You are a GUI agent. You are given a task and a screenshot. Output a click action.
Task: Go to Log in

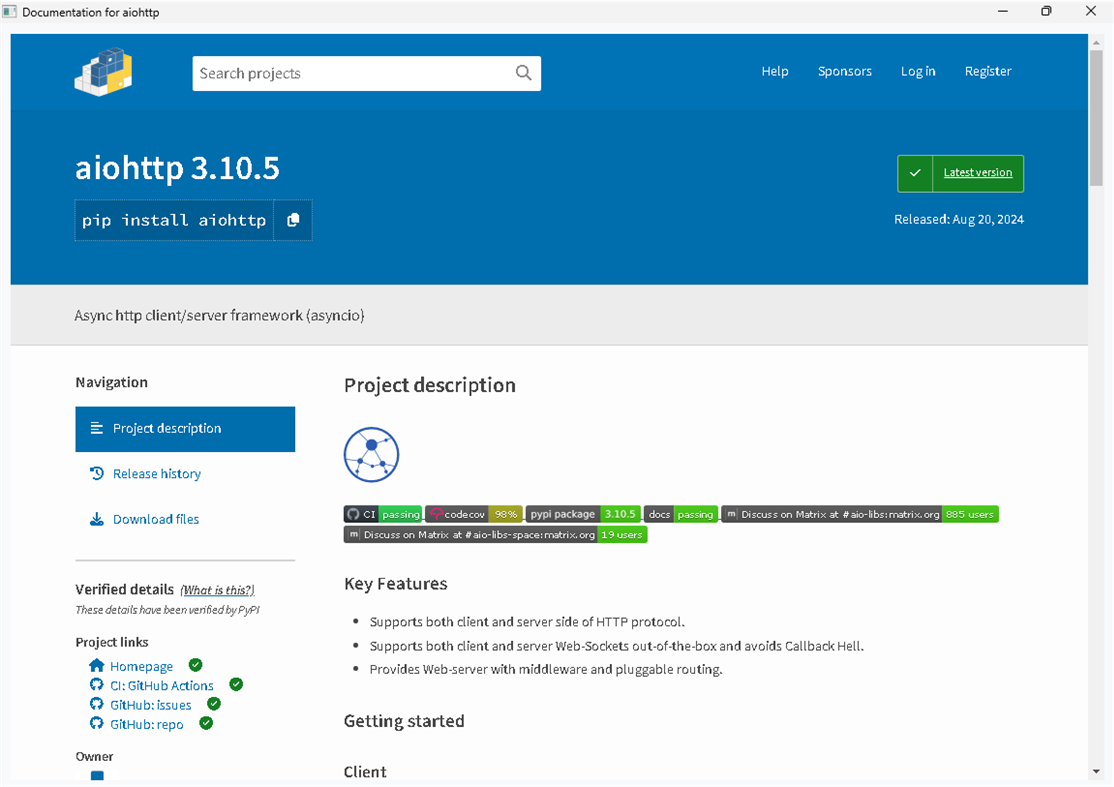coord(918,71)
